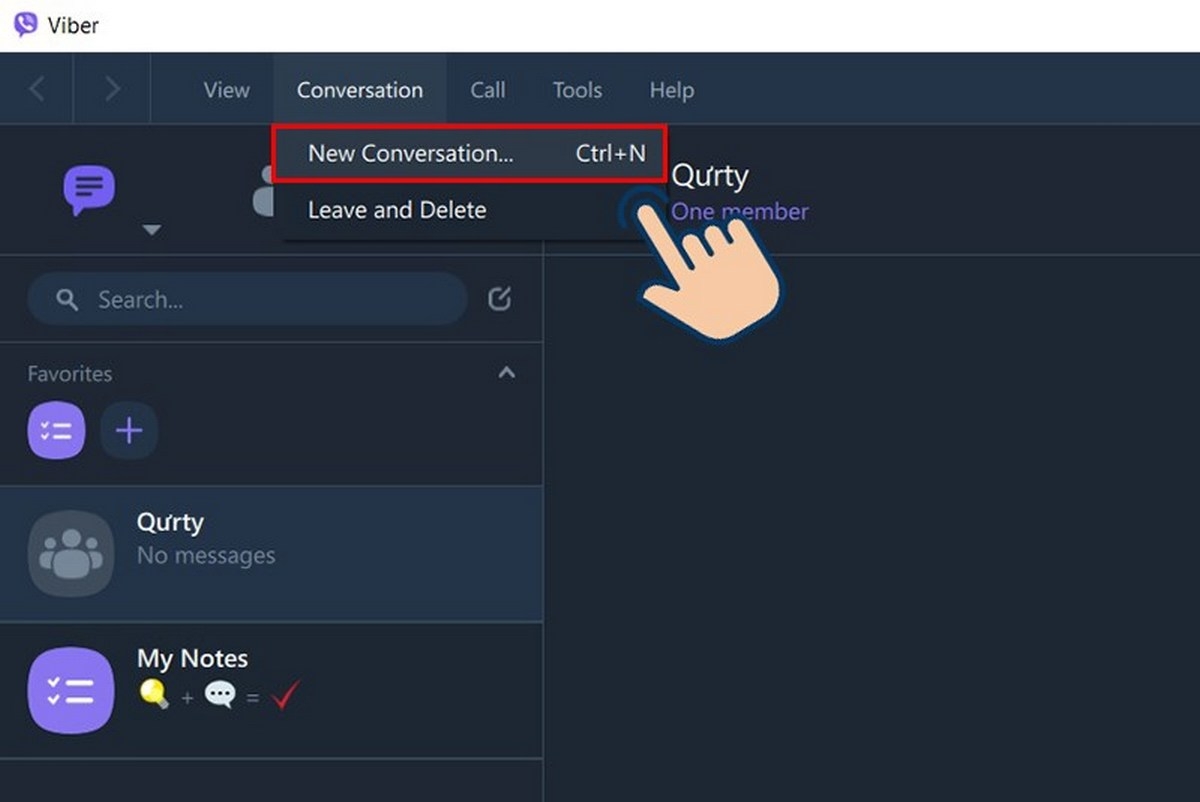Expand the arrow under the chats icon

click(151, 230)
